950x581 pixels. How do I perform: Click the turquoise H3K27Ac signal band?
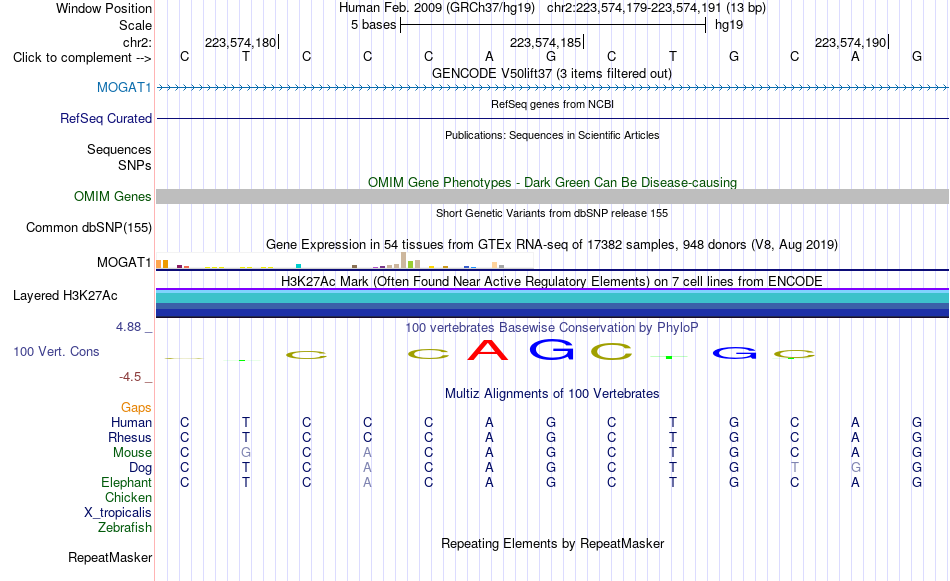[553, 297]
